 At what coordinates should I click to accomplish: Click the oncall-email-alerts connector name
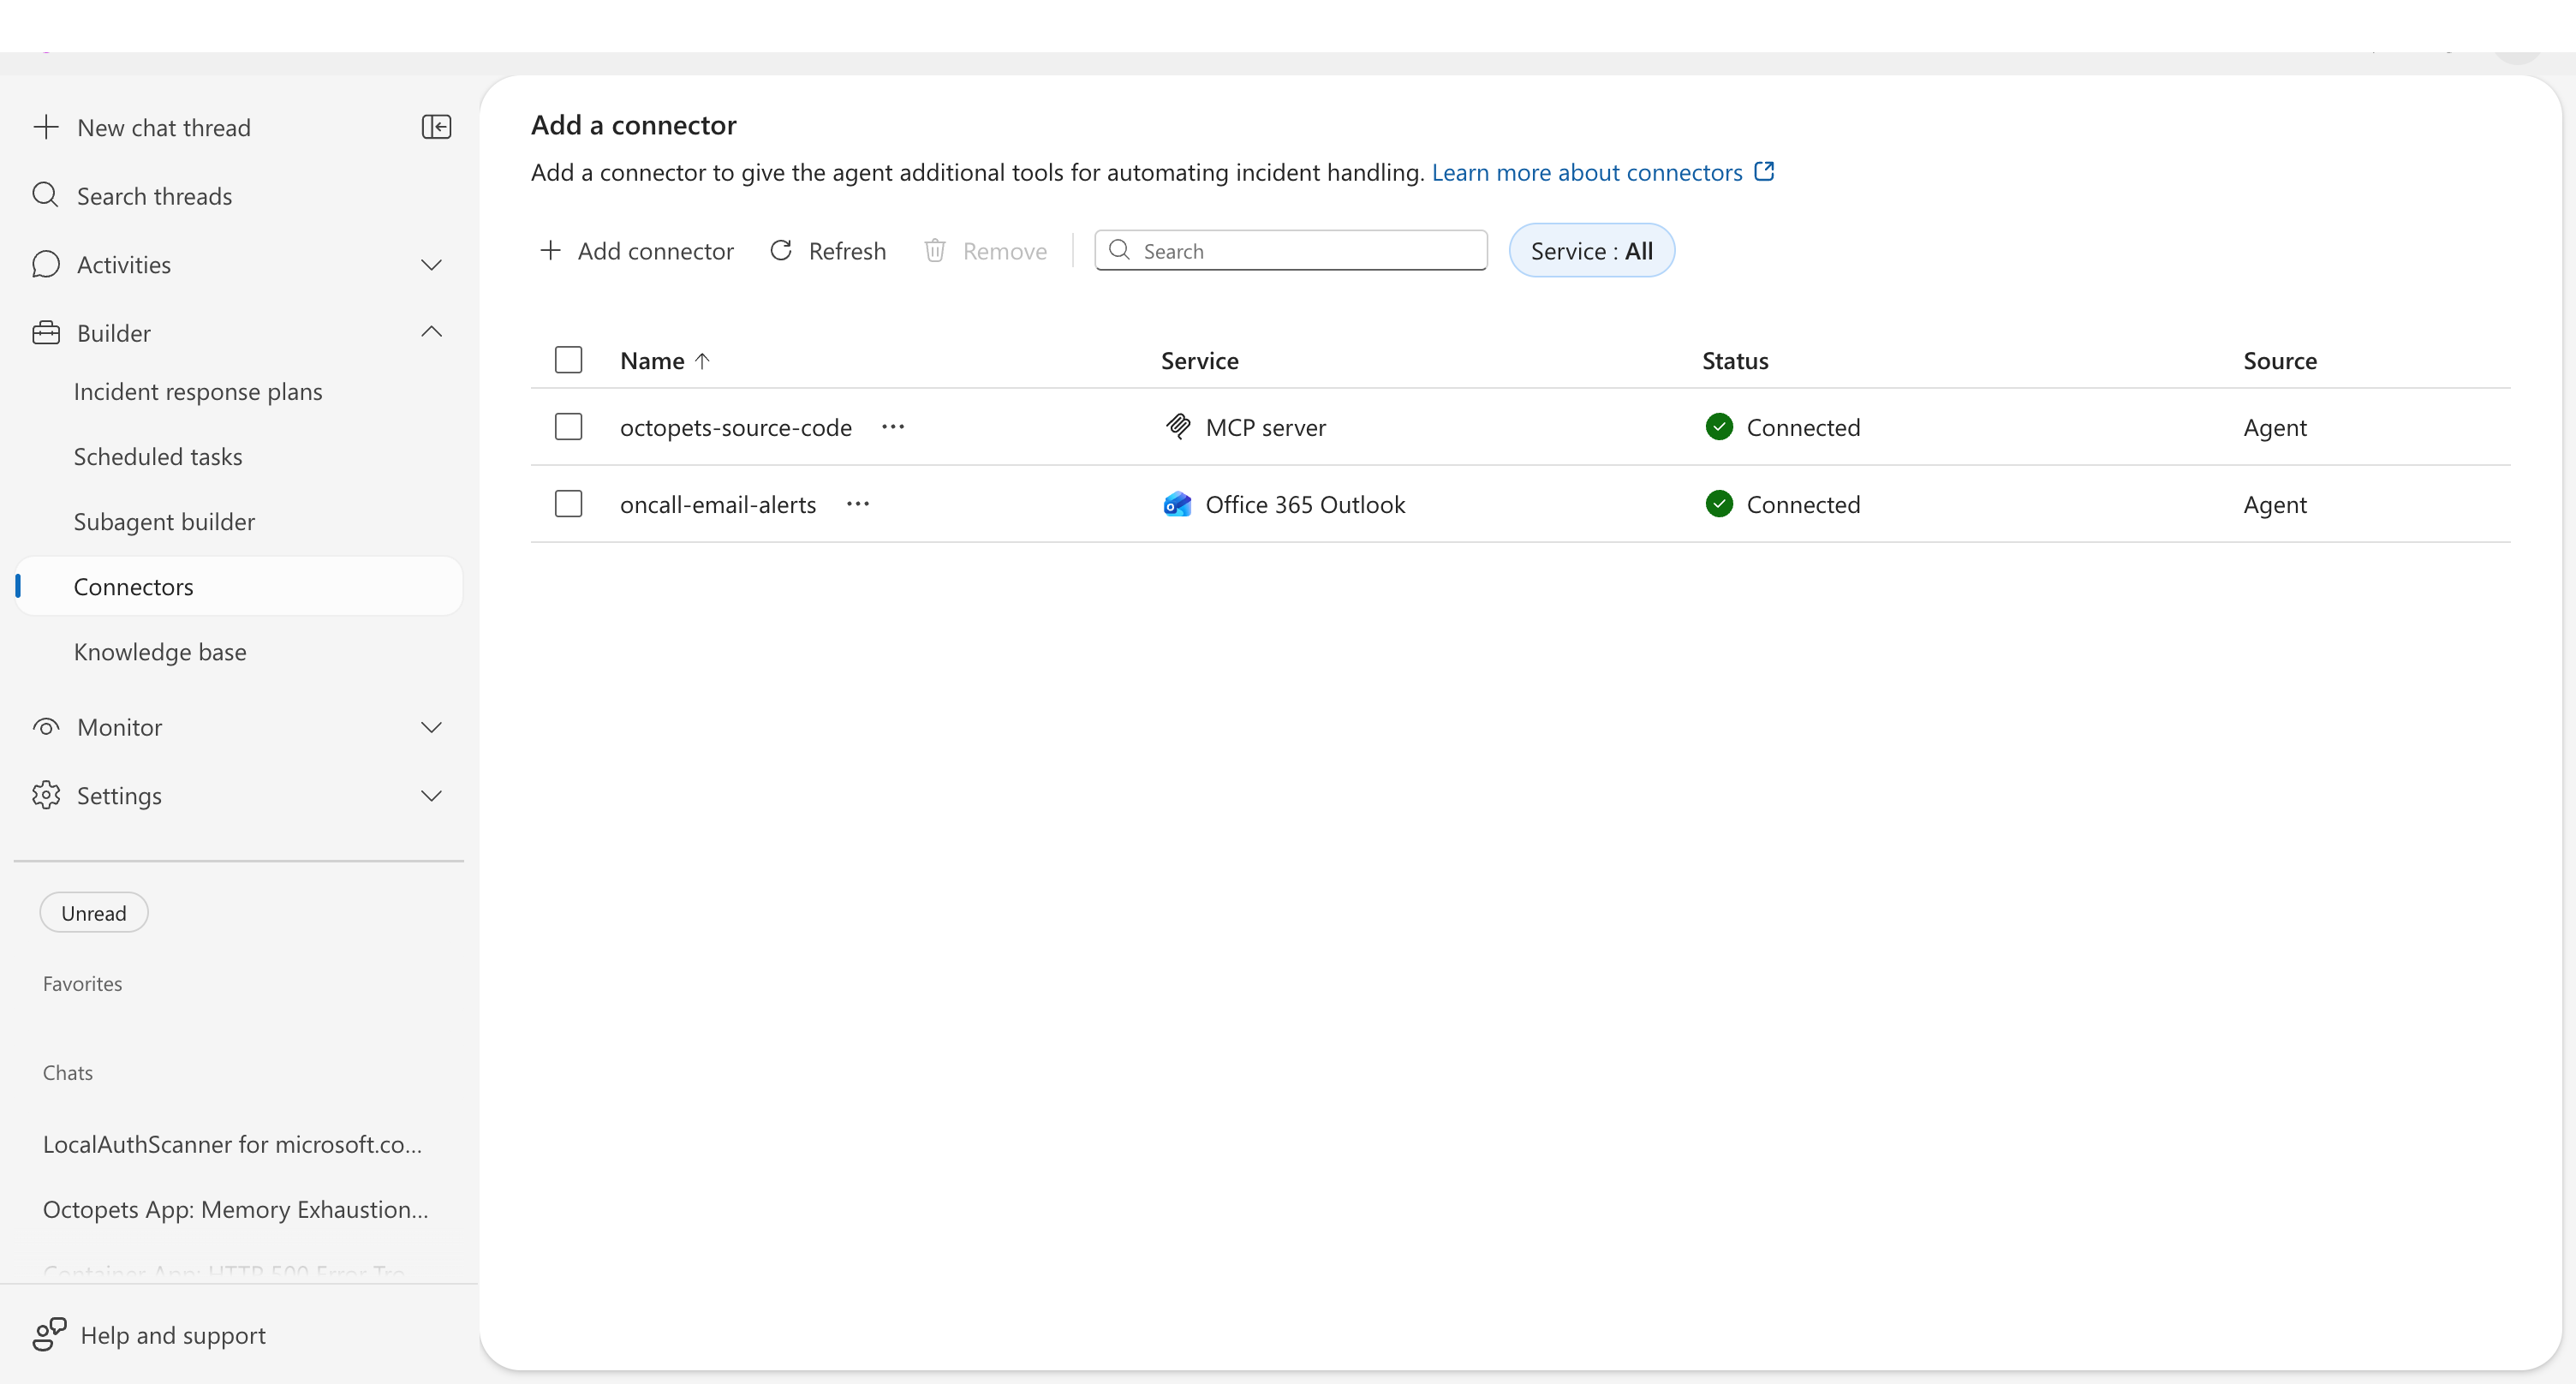pos(718,504)
